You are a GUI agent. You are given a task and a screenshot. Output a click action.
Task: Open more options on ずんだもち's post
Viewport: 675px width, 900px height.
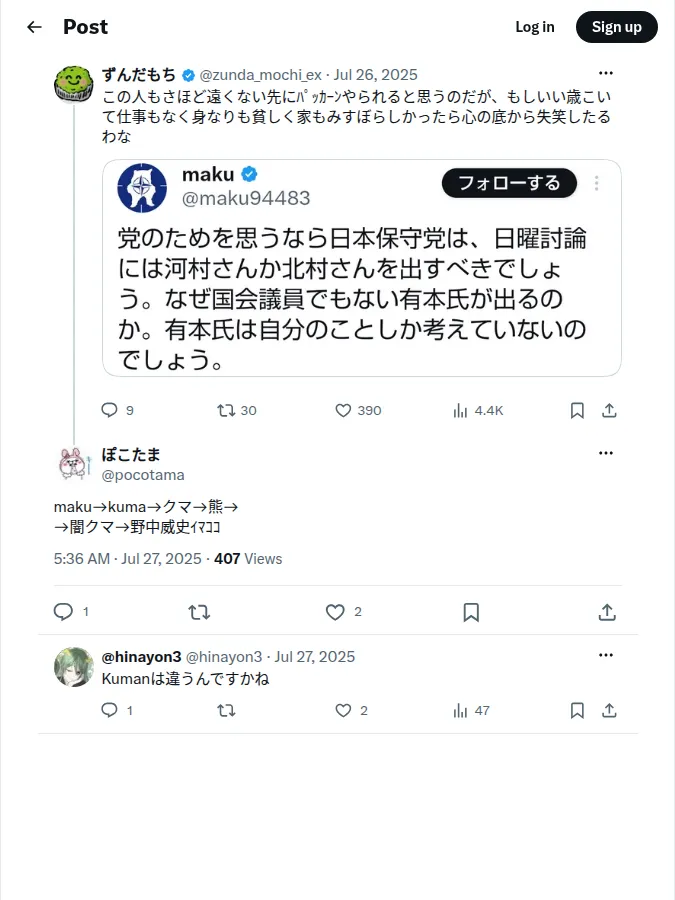pyautogui.click(x=606, y=73)
